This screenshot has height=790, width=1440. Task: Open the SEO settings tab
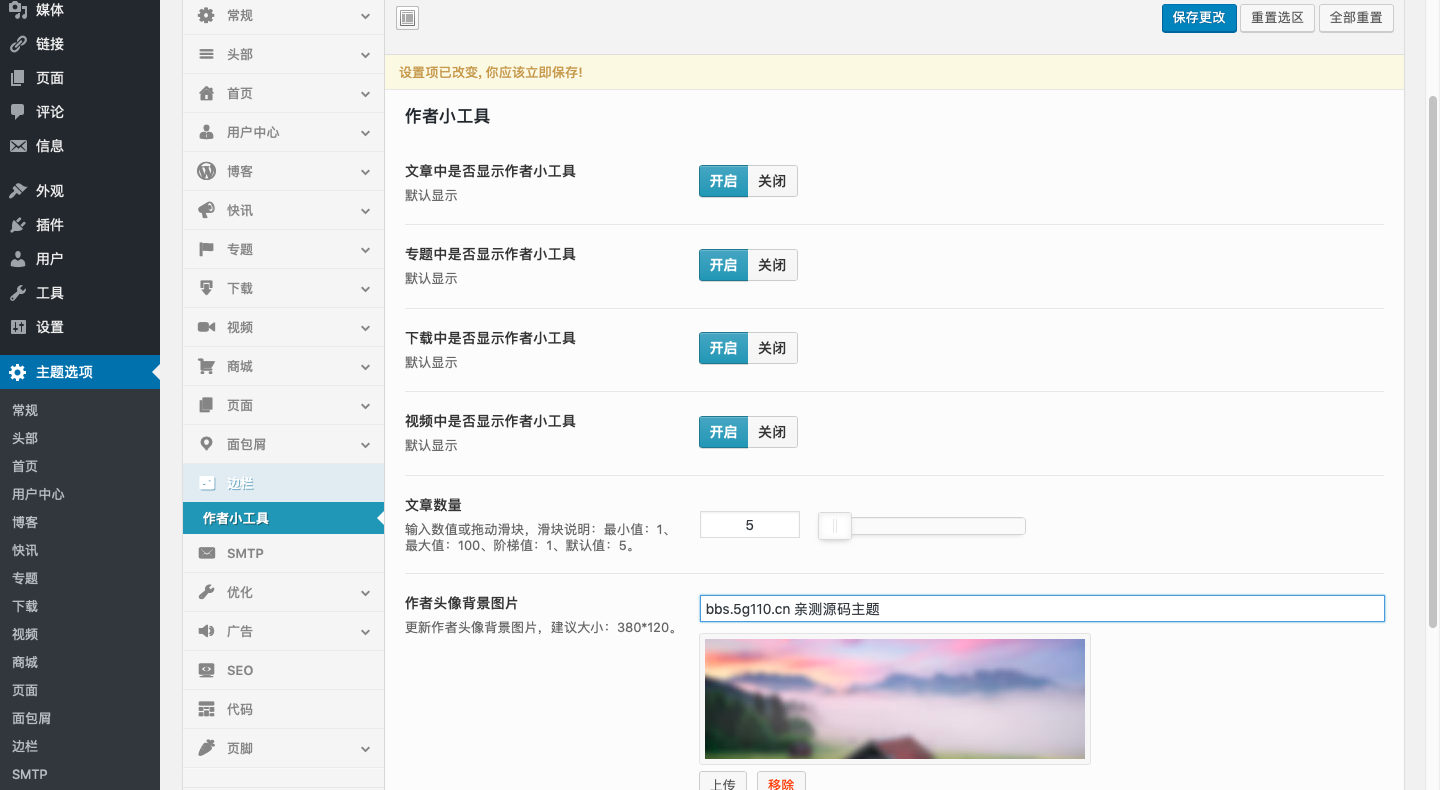[x=240, y=670]
